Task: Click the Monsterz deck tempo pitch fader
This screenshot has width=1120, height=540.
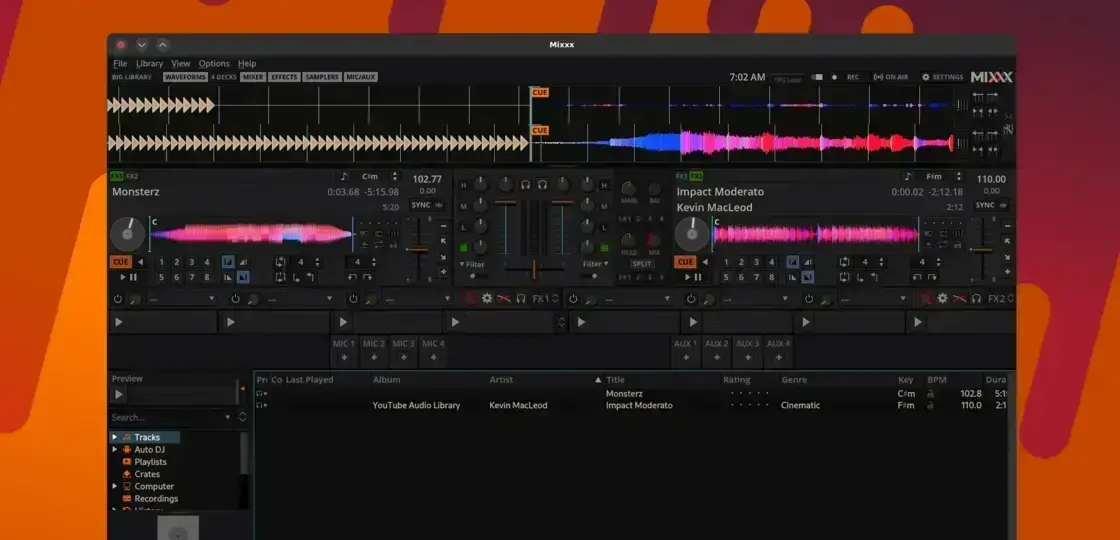Action: coord(417,250)
